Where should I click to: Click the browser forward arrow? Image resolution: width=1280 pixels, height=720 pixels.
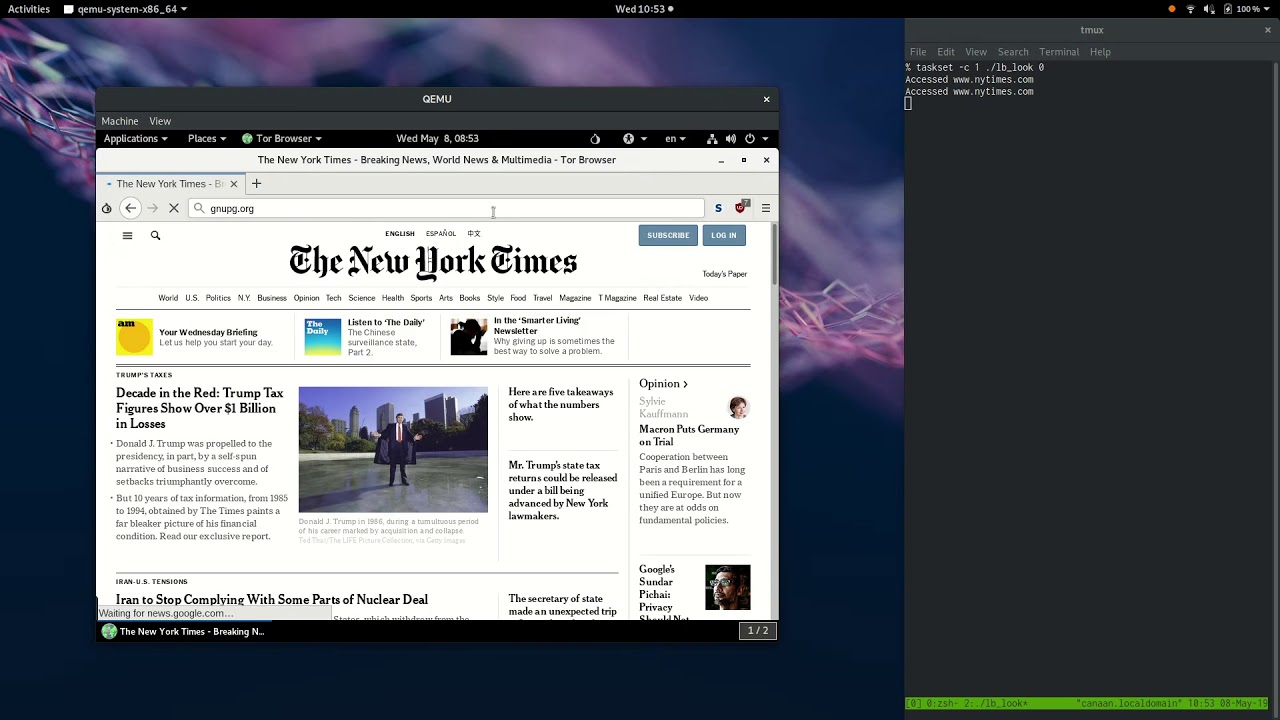point(152,208)
